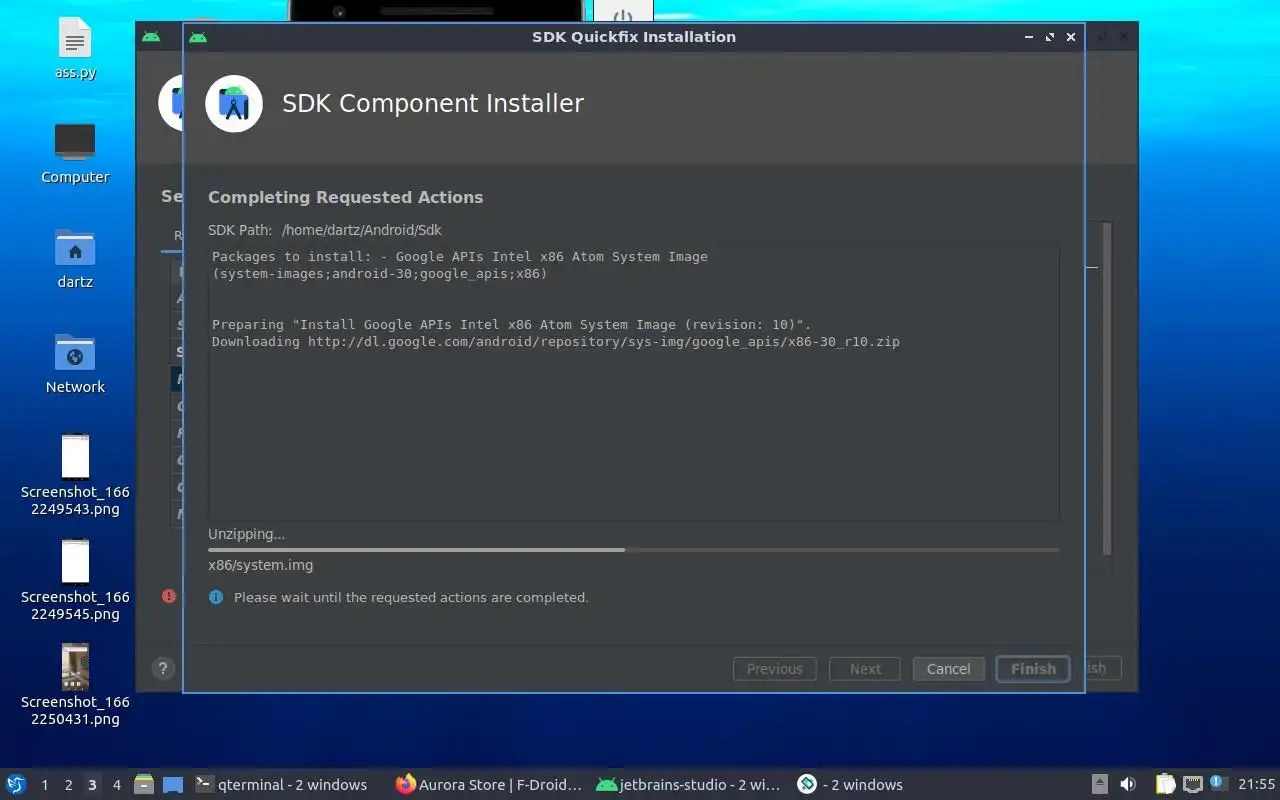Click the blue info icon beside Please wait

[x=216, y=597]
